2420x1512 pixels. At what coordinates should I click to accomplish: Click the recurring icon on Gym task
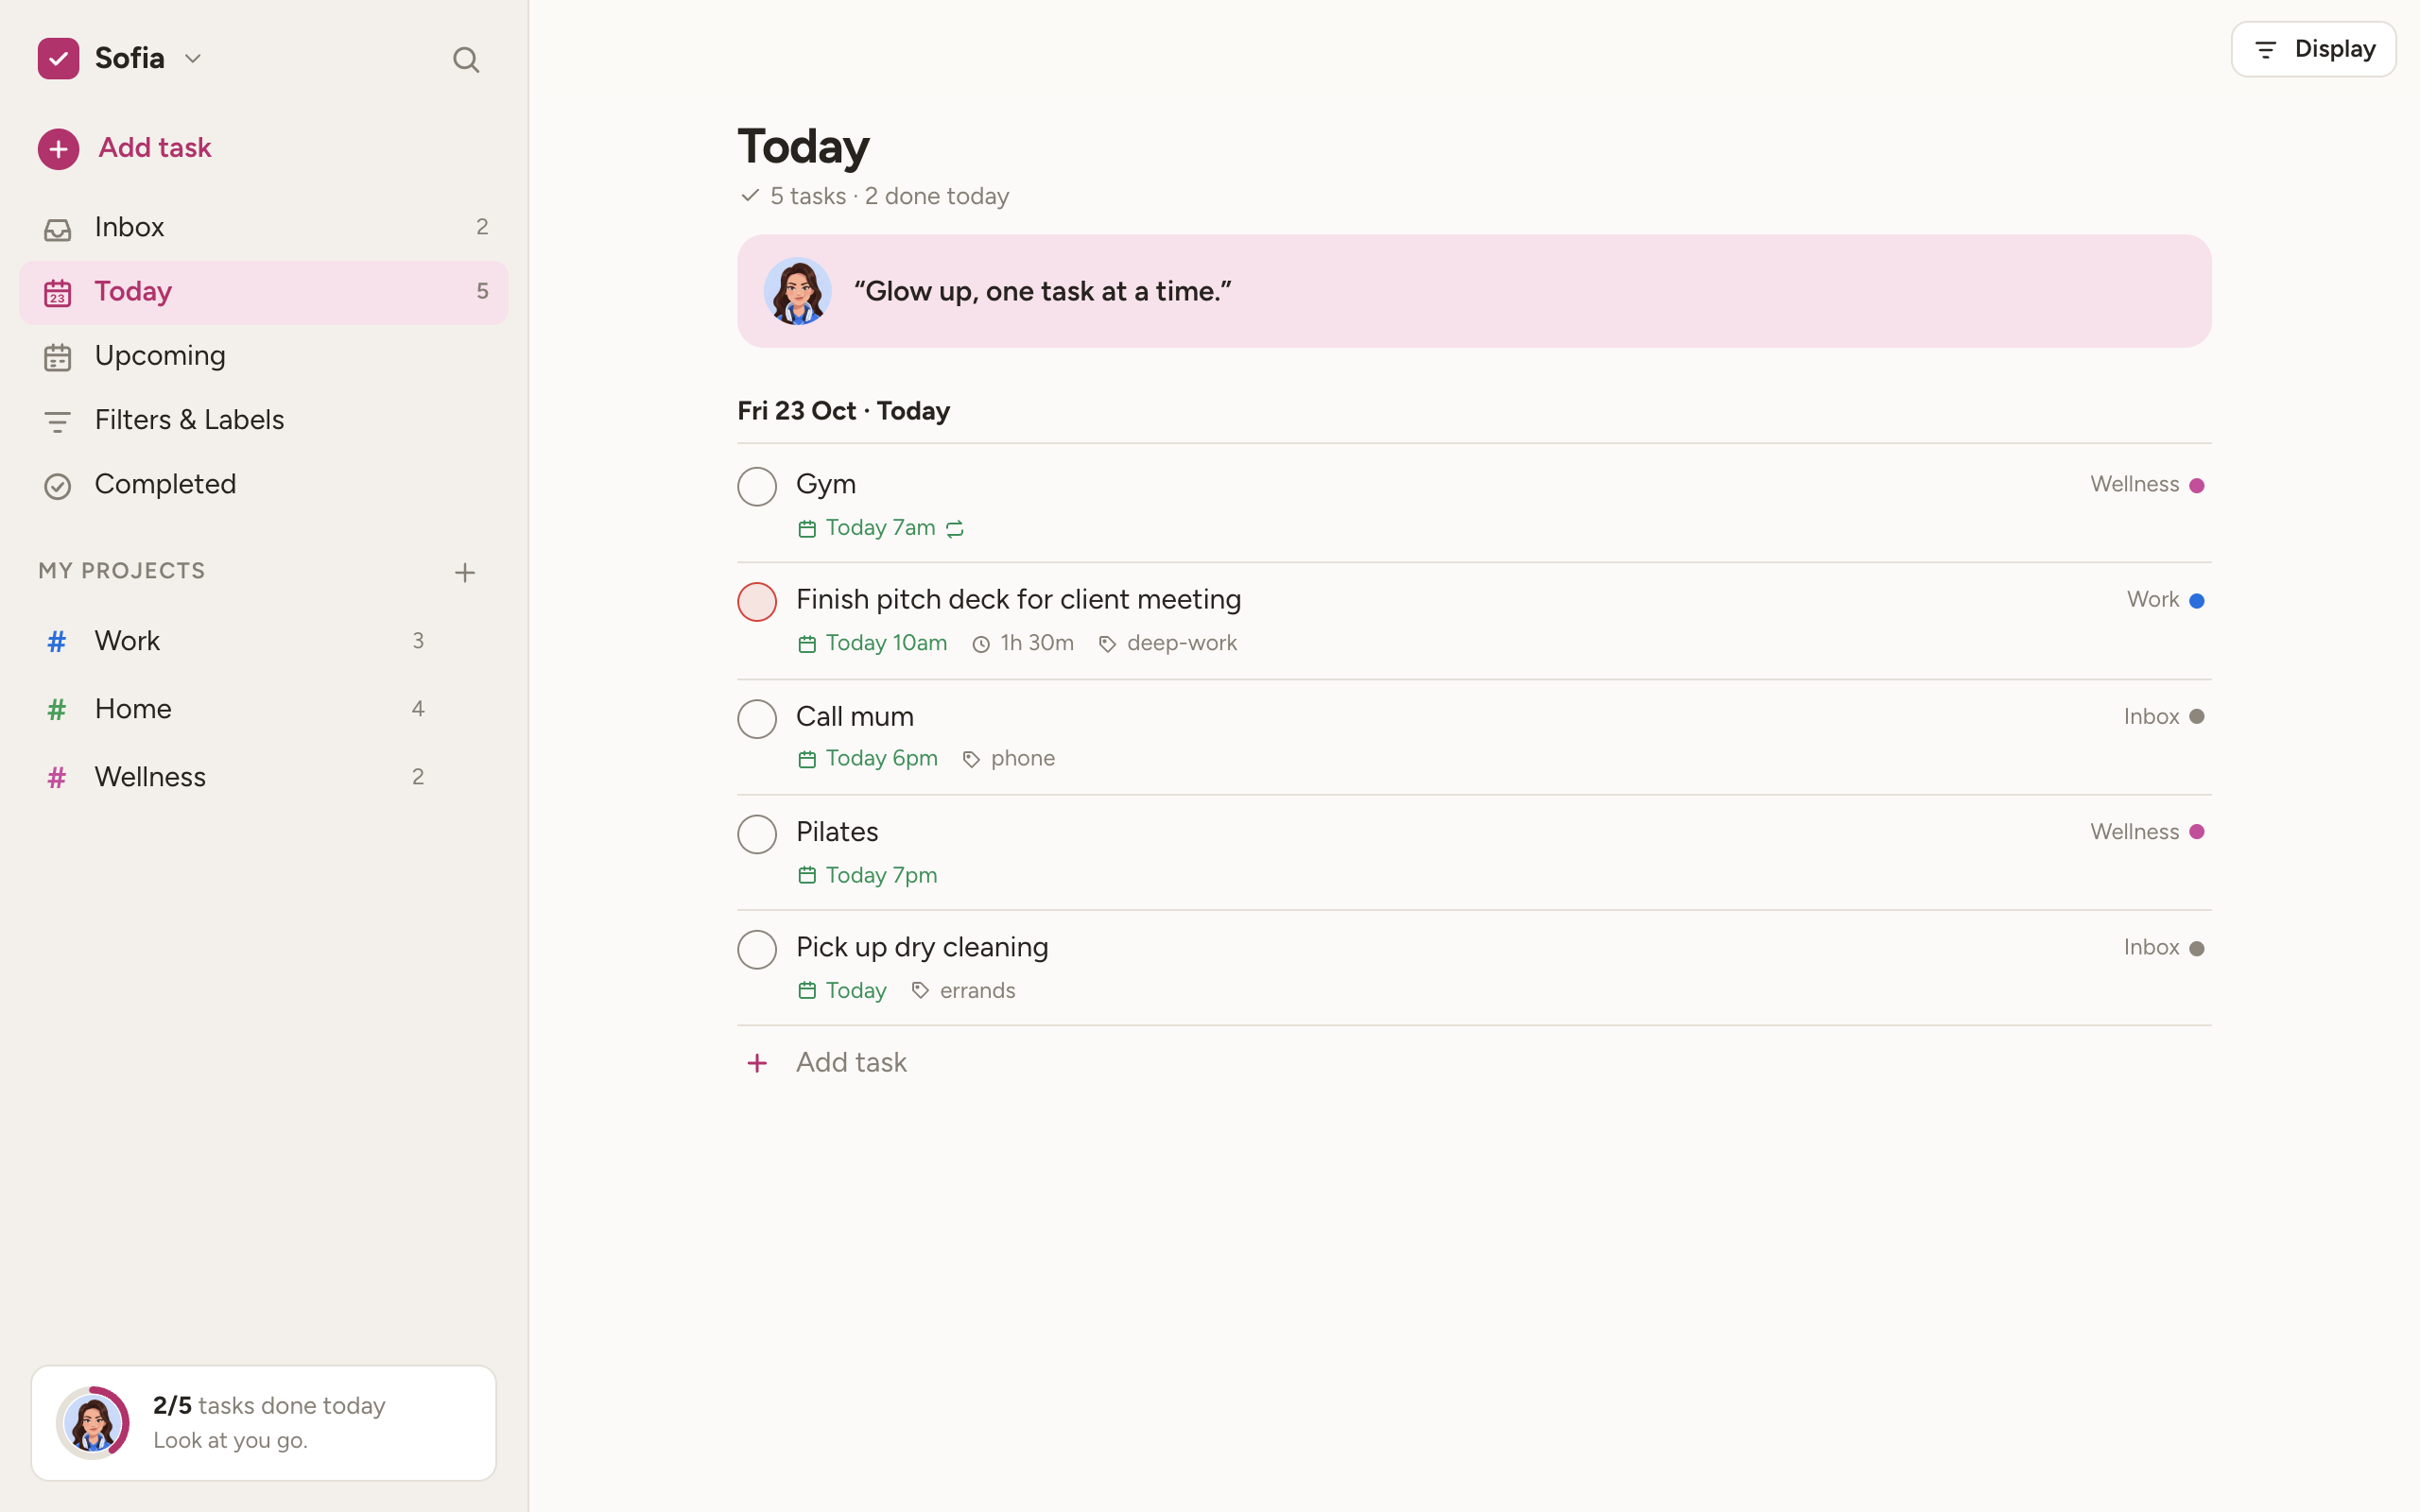pos(955,529)
